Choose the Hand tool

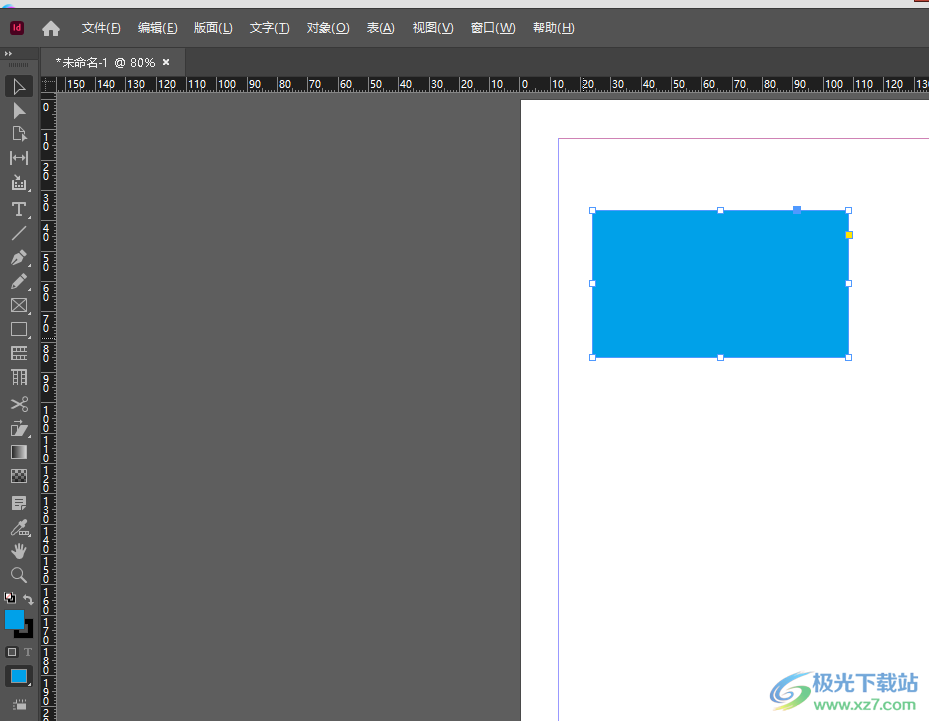click(x=18, y=551)
